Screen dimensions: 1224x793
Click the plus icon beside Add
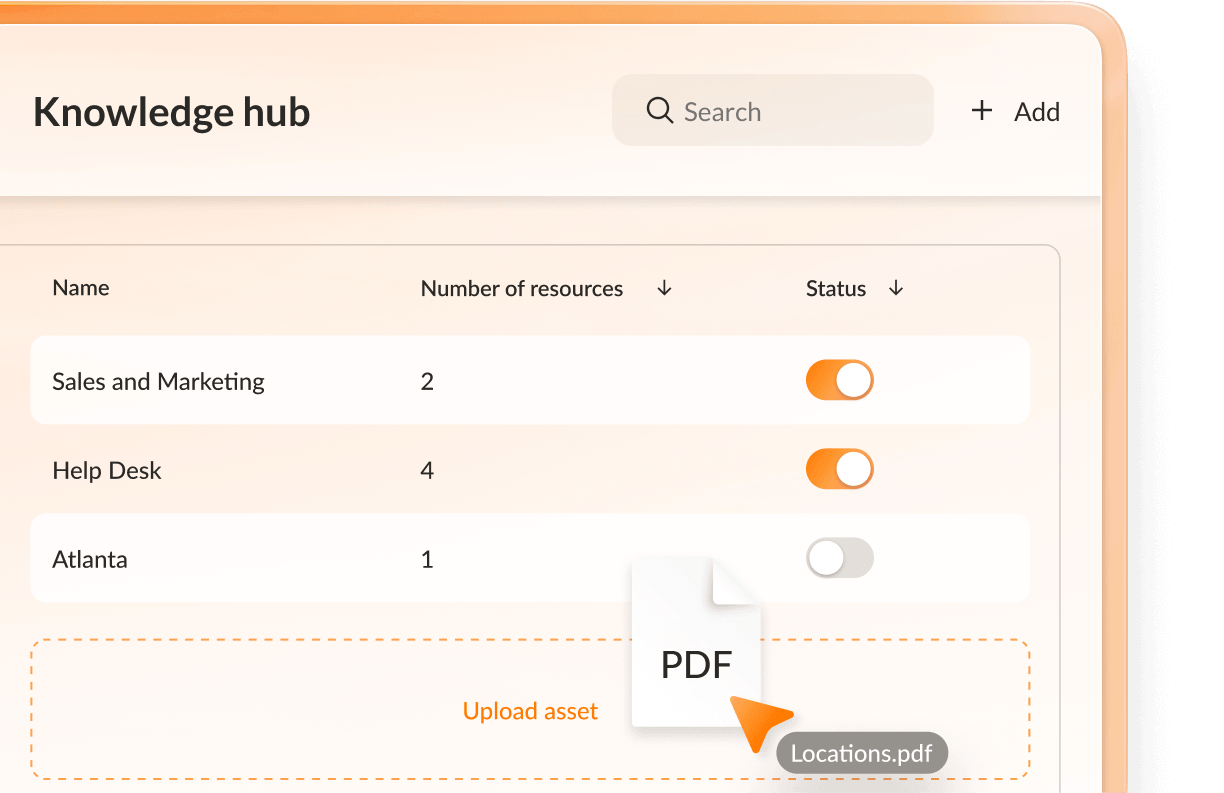(x=982, y=111)
